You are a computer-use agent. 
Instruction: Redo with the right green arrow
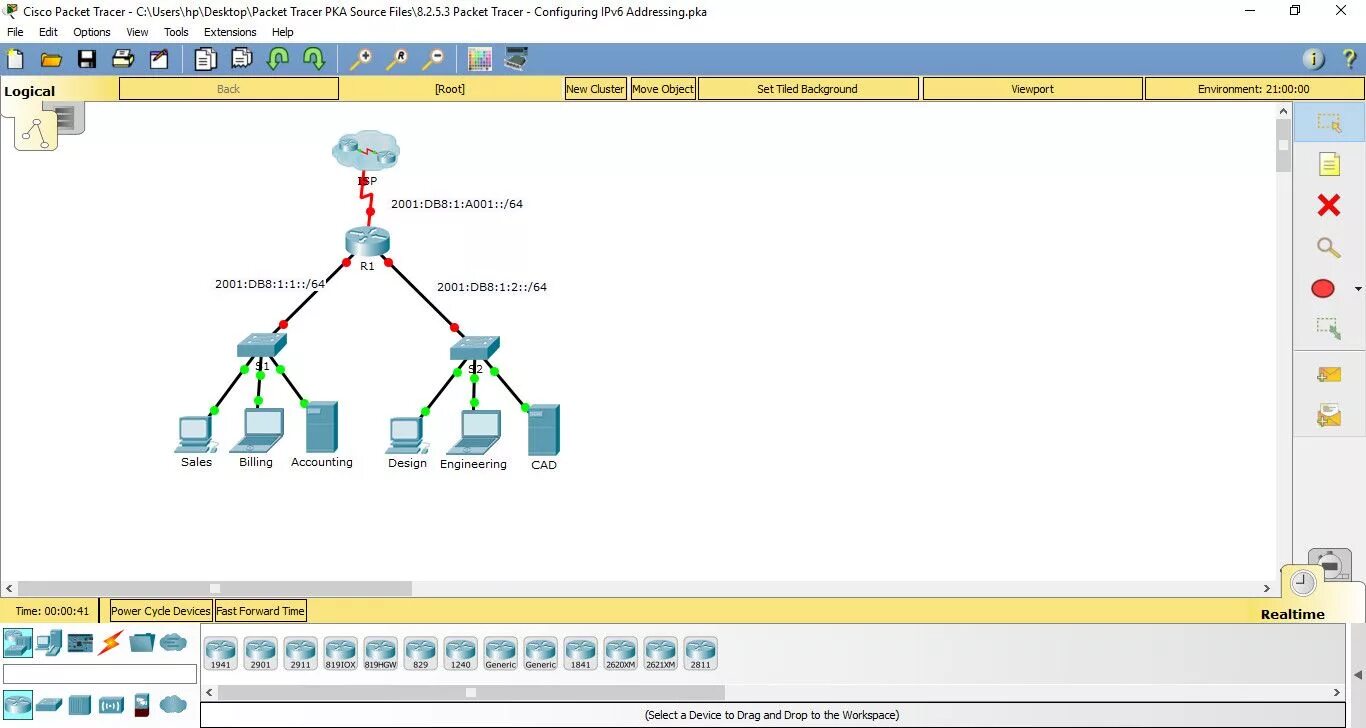tap(314, 59)
